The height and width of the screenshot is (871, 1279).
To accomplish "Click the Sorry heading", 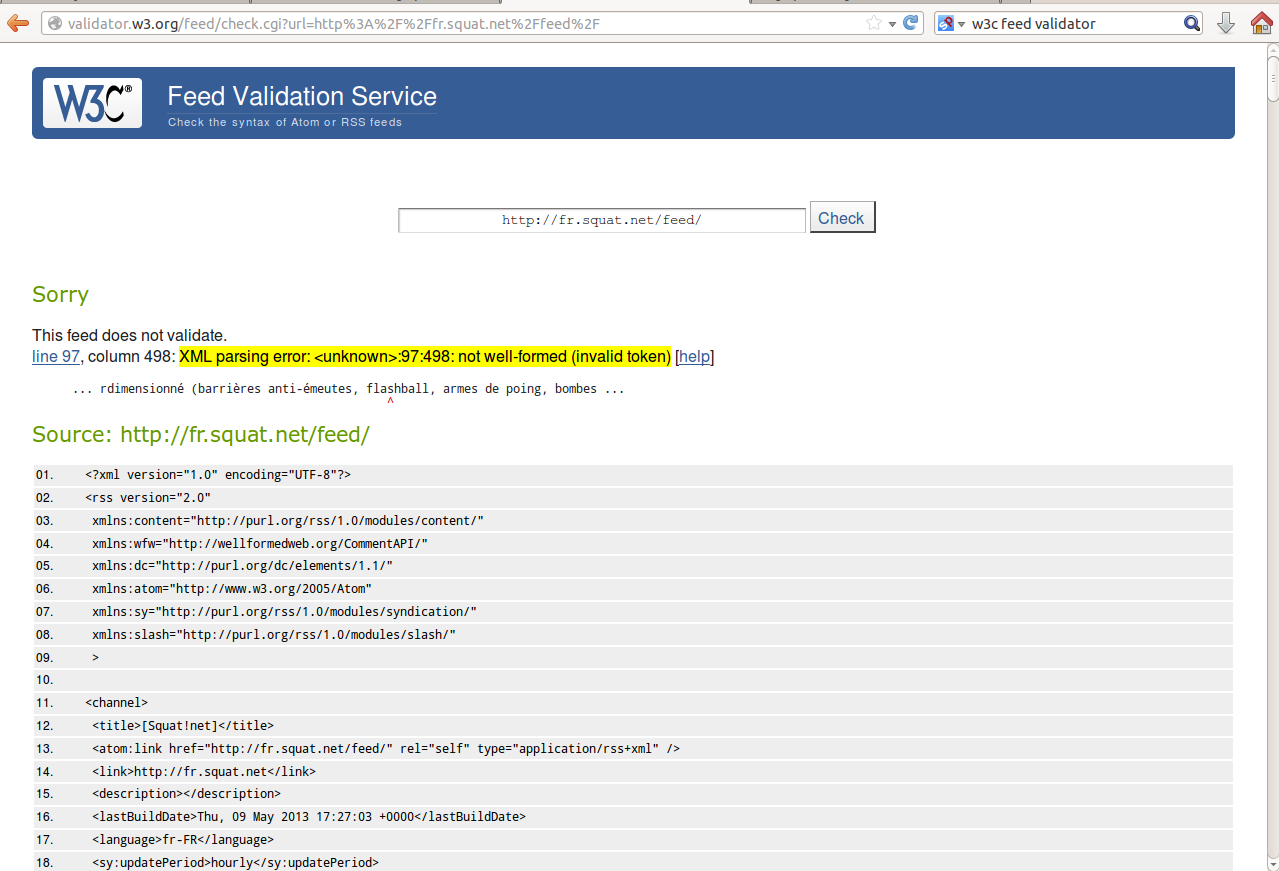I will pos(60,294).
